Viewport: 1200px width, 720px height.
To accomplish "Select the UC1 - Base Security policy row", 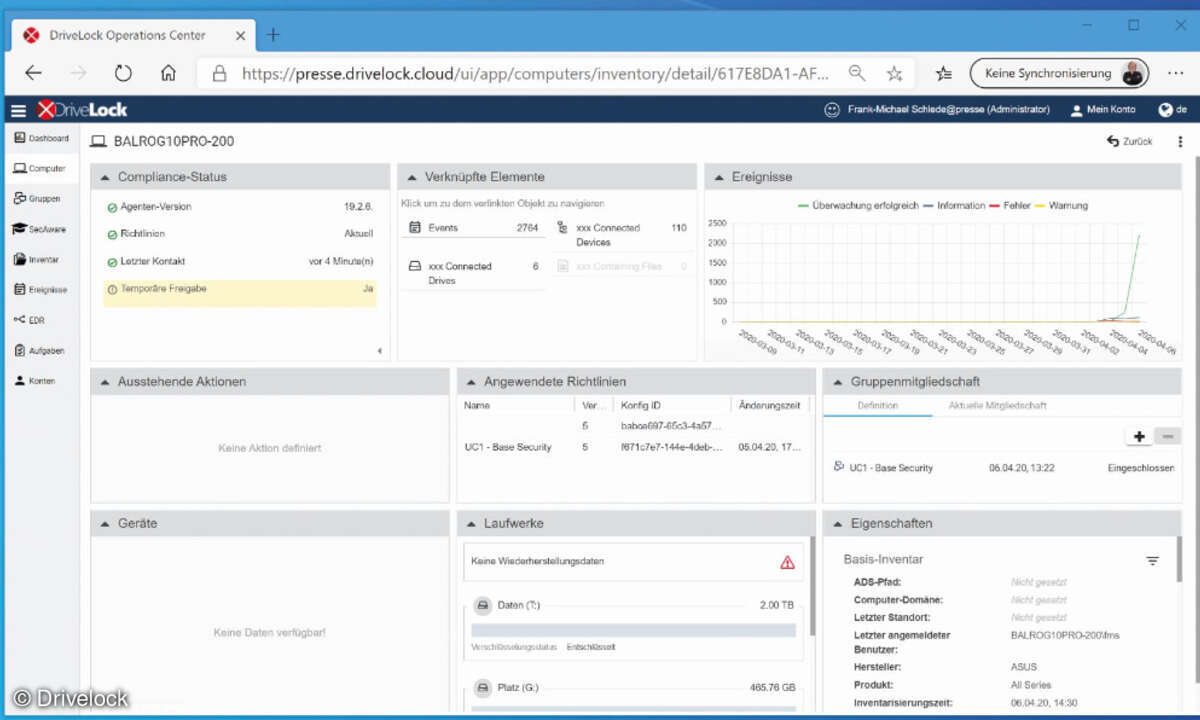I will pyautogui.click(x=635, y=447).
